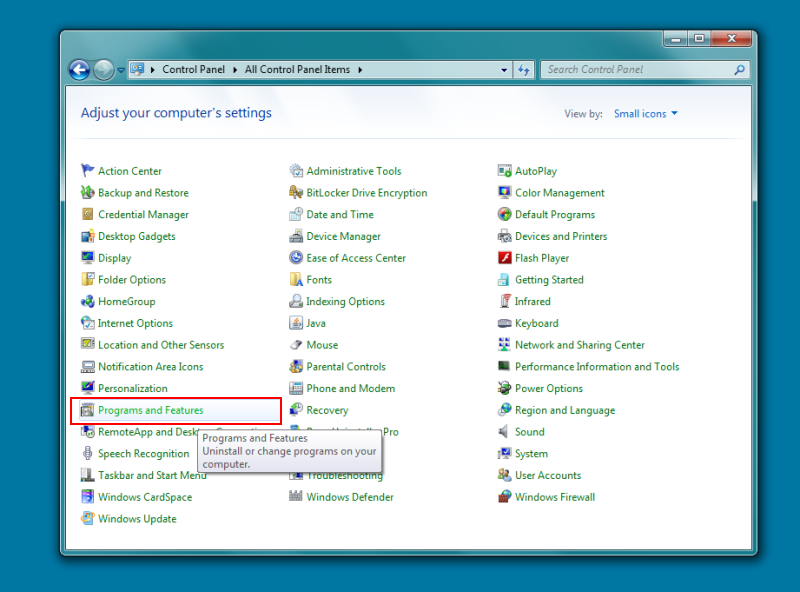This screenshot has width=800, height=592.
Task: Open the Infrared link
Action: tap(532, 302)
